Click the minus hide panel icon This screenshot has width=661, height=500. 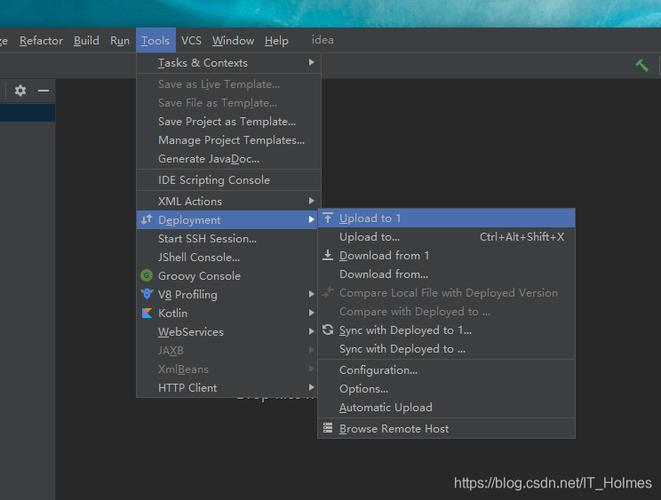tap(43, 90)
